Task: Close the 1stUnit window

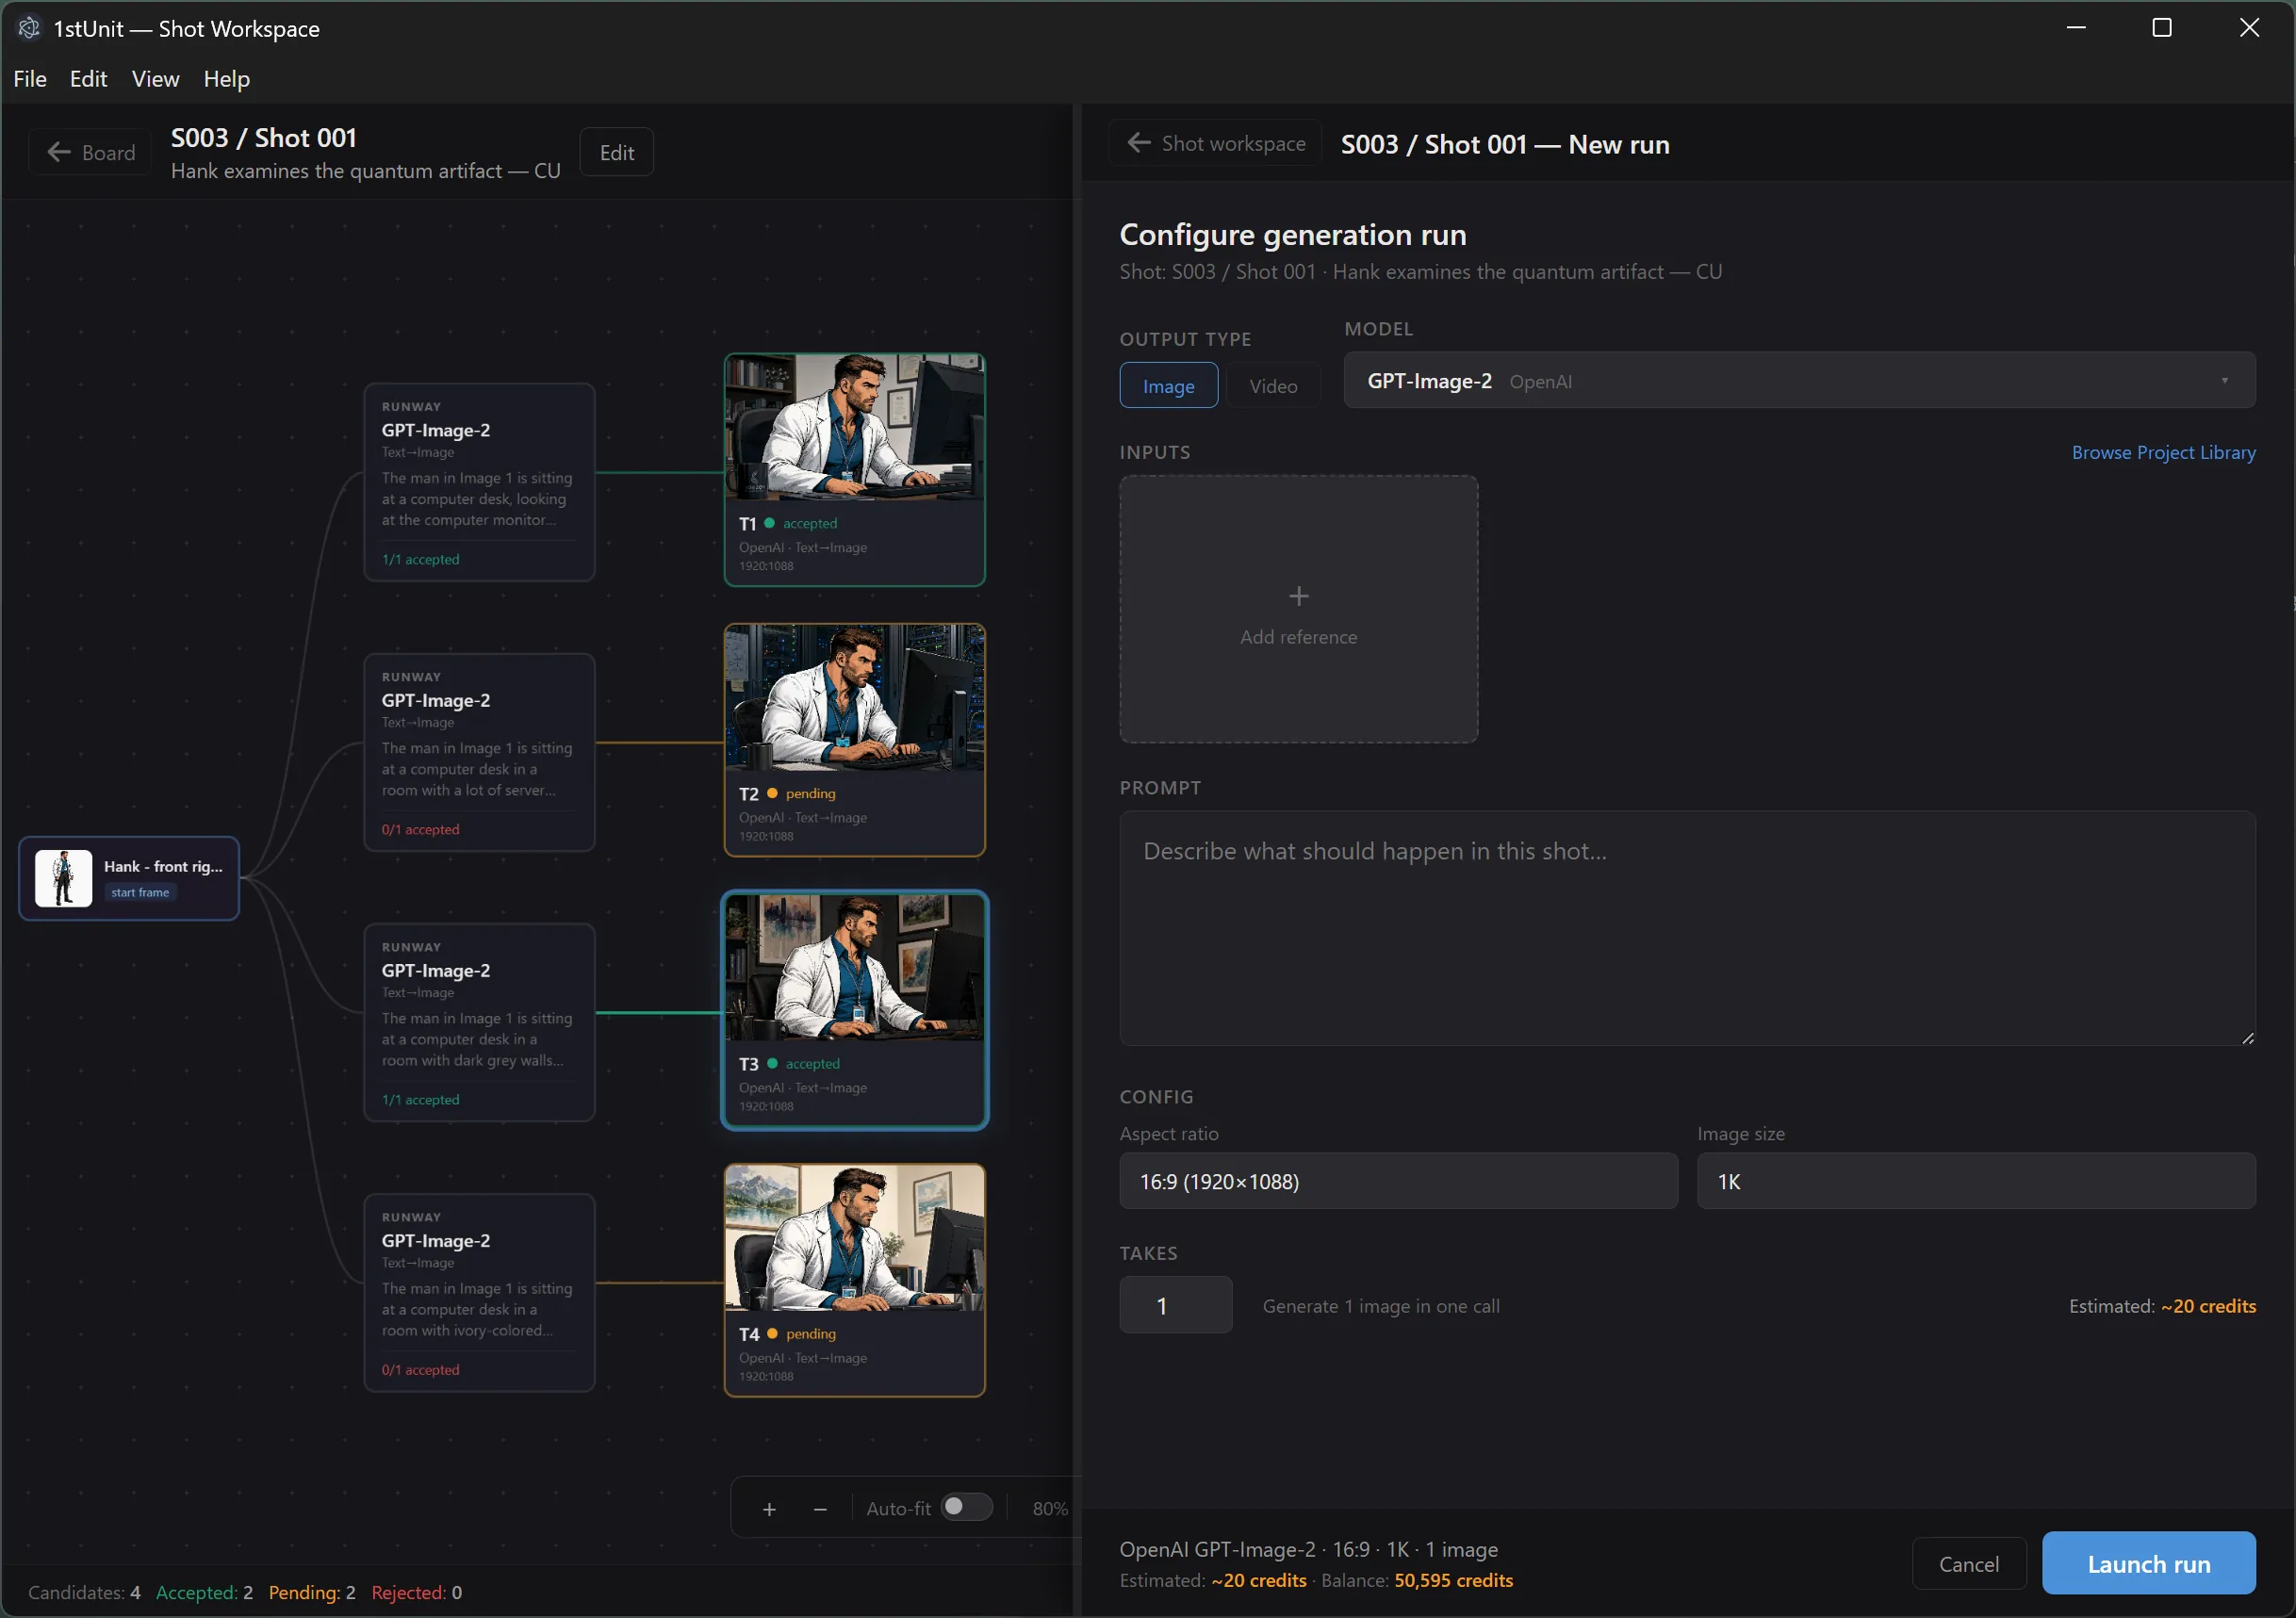Action: [x=2249, y=28]
